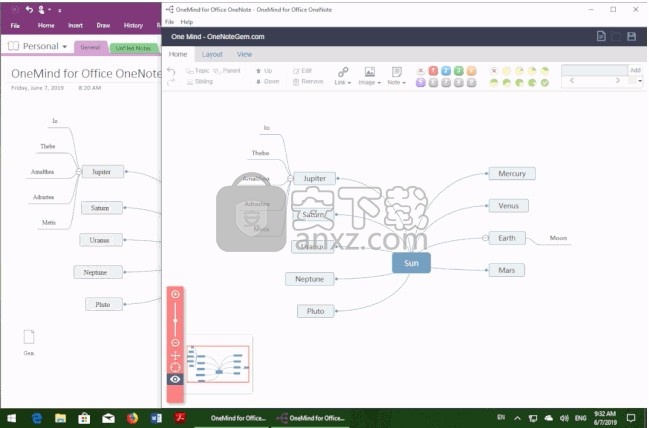Mark progress complete with green check icon
This screenshot has width=649, height=428.
tap(545, 82)
